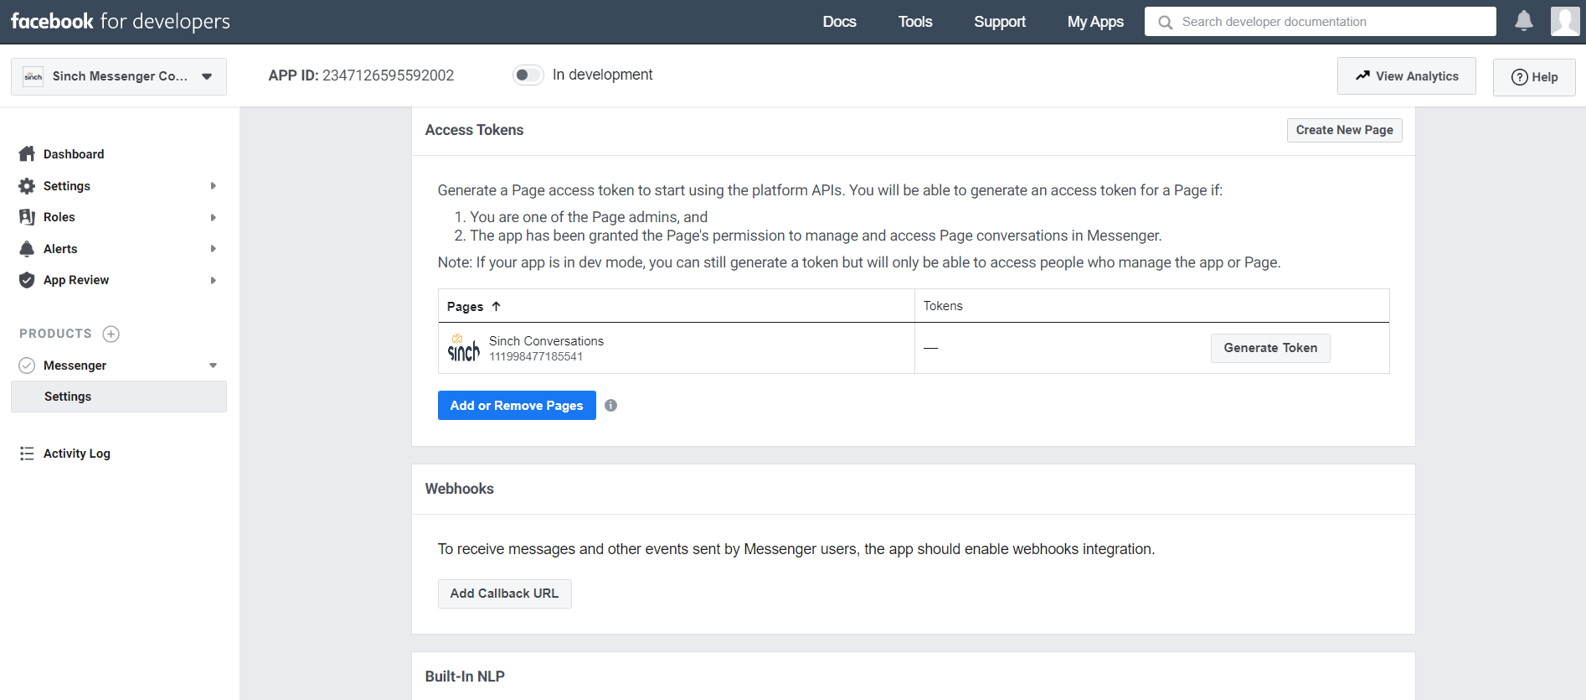Click the Sinch Conversations page logo

coord(463,348)
